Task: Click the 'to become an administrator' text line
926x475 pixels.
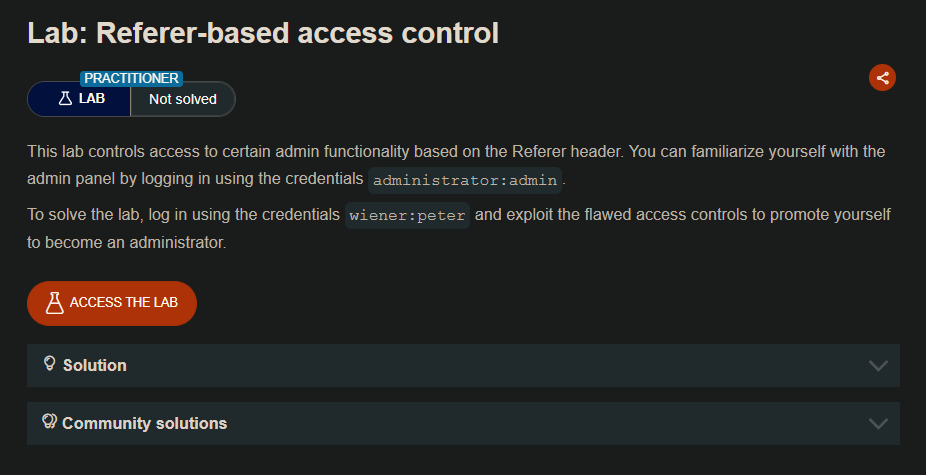Action: [126, 243]
